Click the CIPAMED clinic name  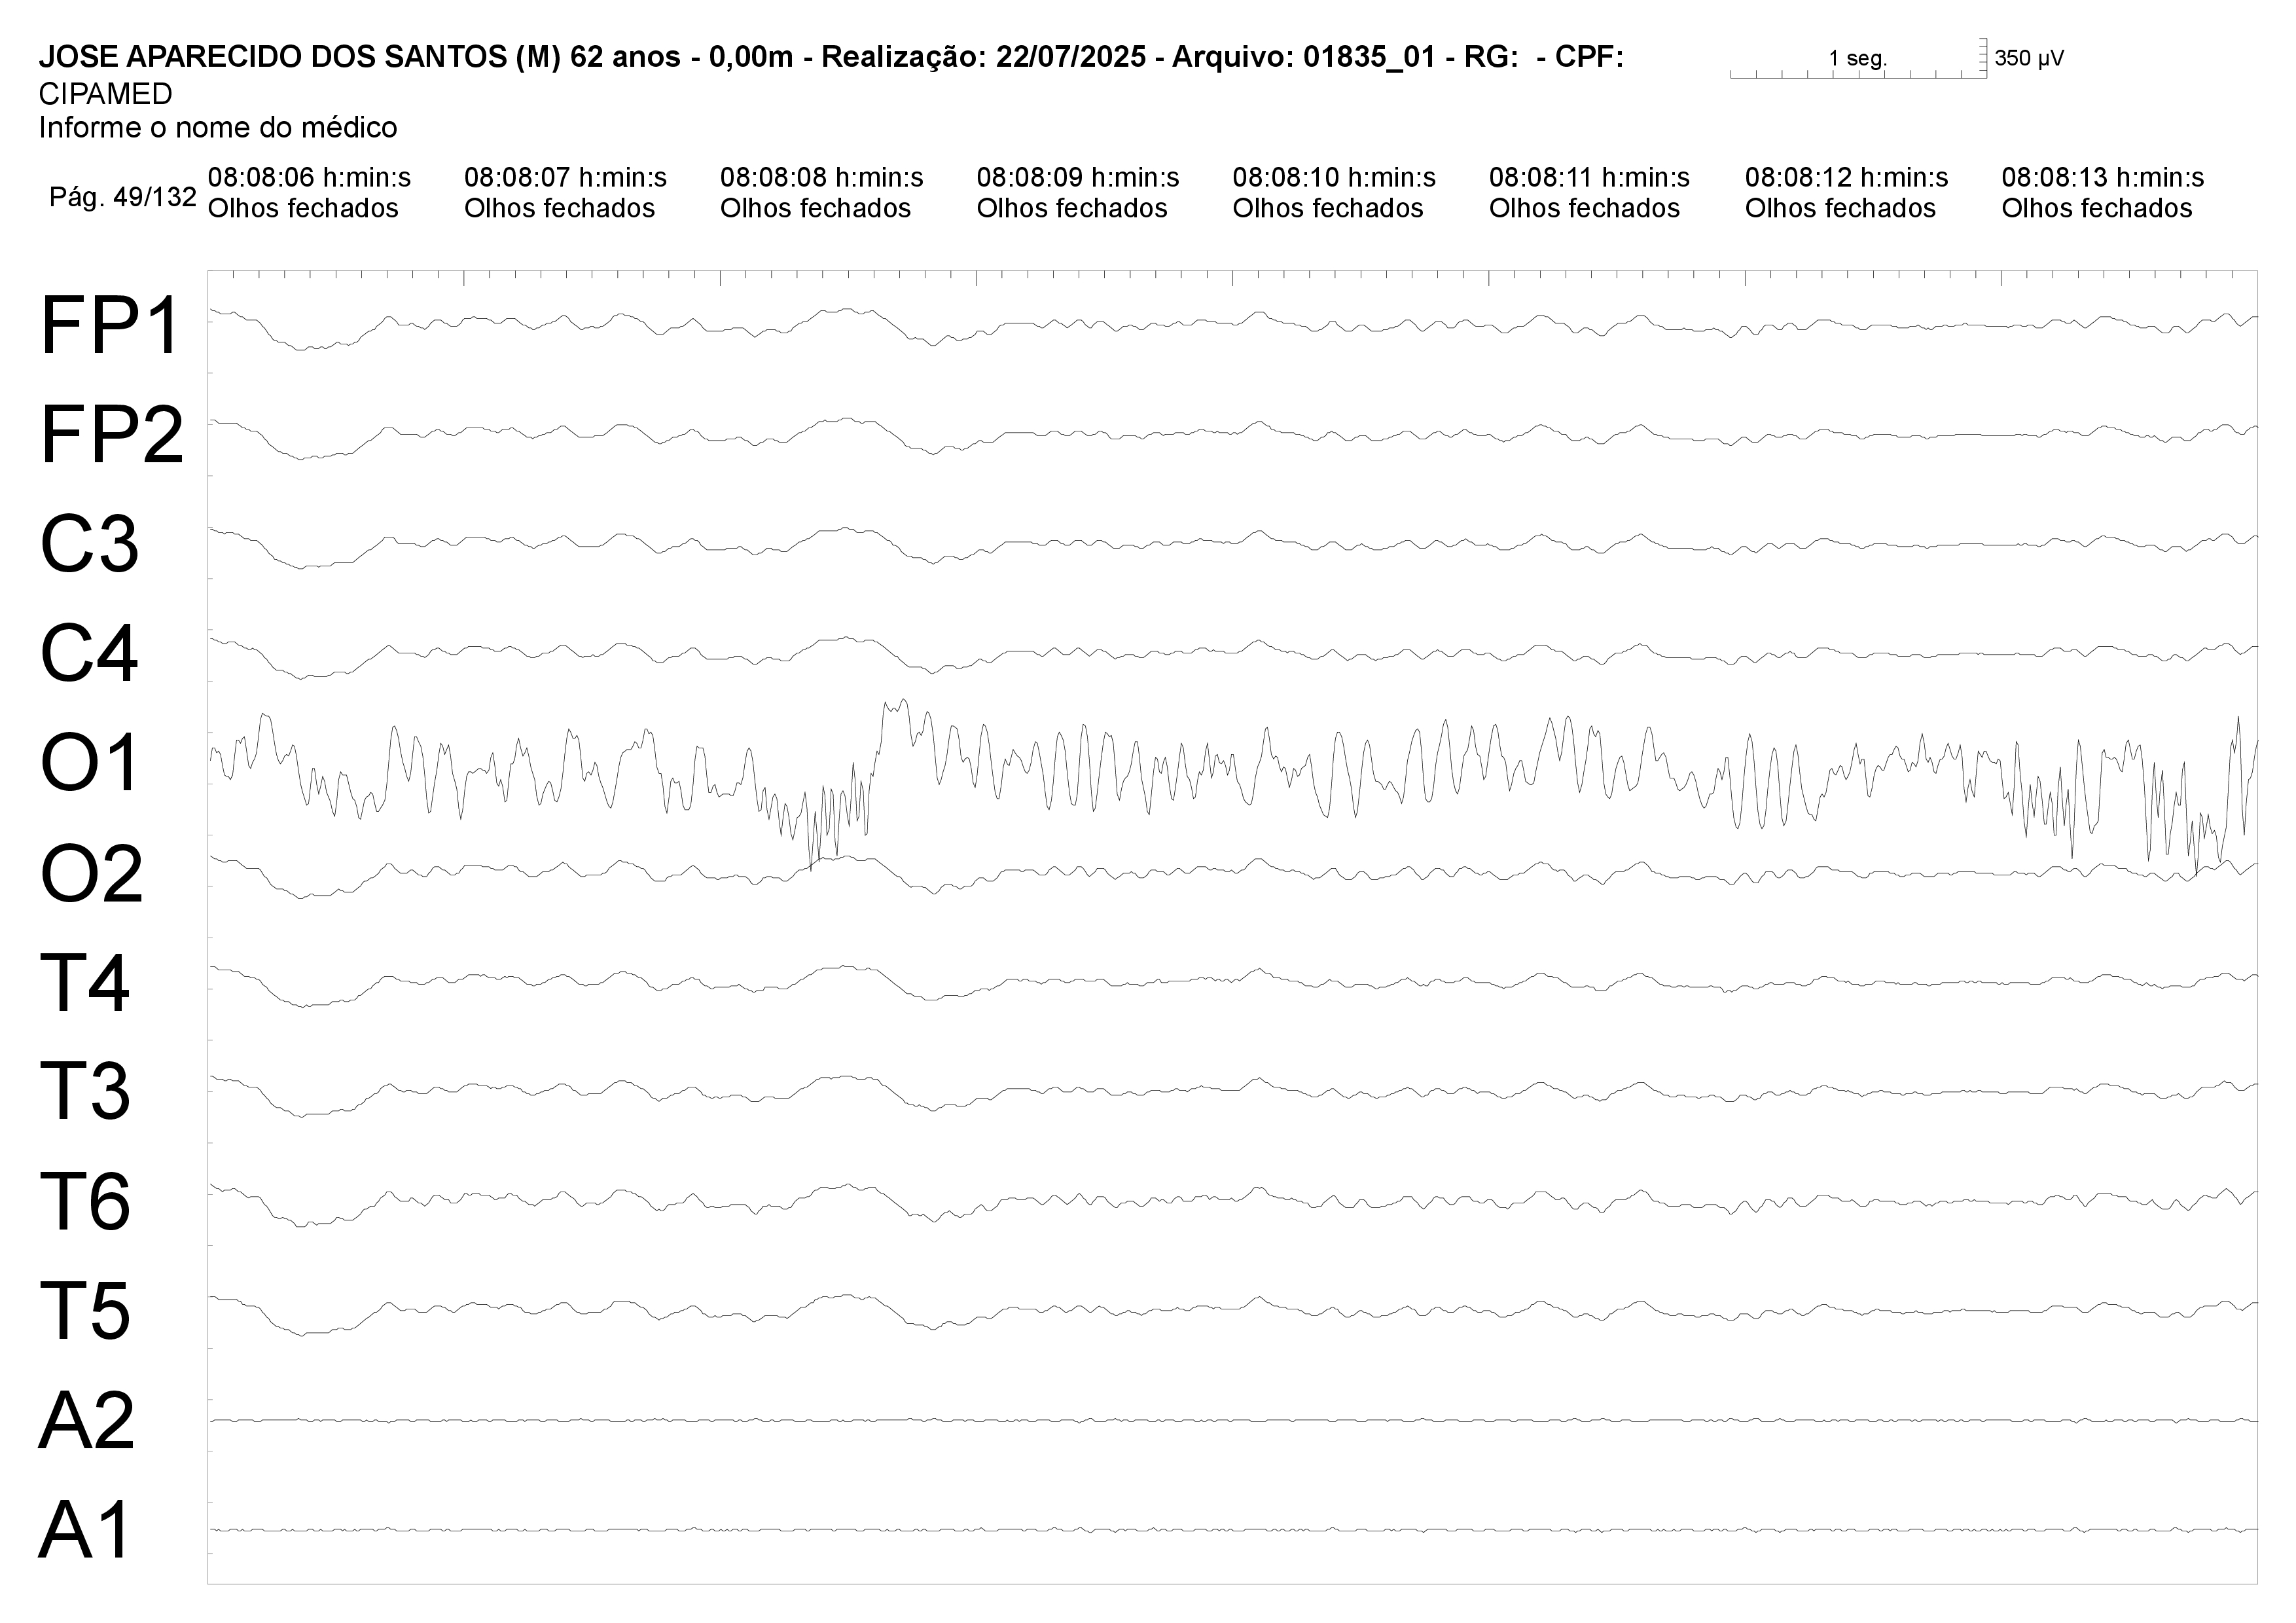pyautogui.click(x=105, y=94)
